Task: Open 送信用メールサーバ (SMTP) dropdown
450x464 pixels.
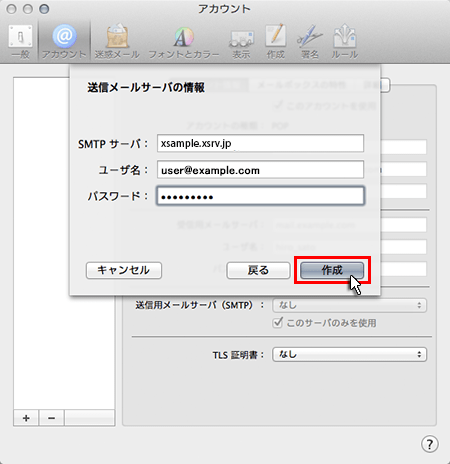Action: (x=349, y=305)
